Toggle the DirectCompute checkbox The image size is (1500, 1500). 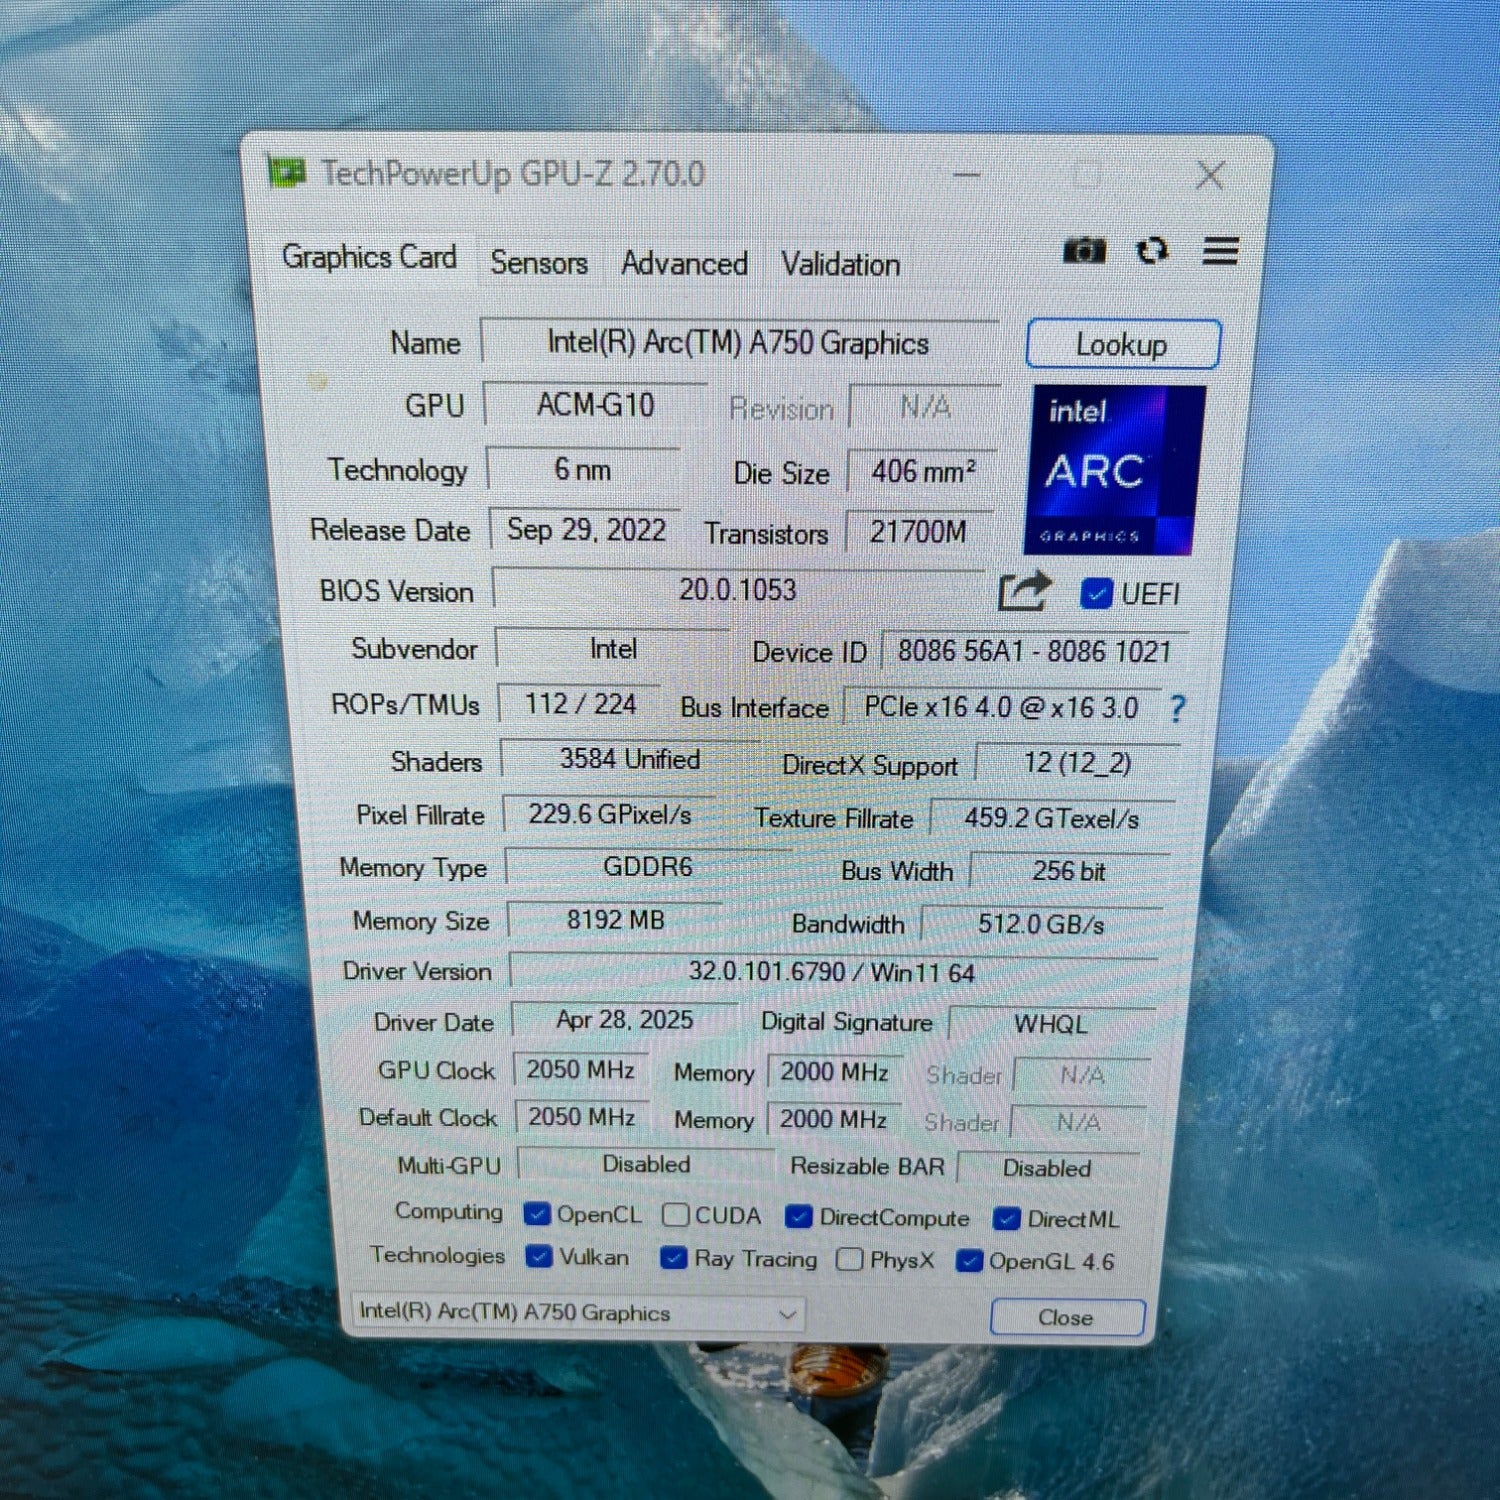pos(798,1217)
